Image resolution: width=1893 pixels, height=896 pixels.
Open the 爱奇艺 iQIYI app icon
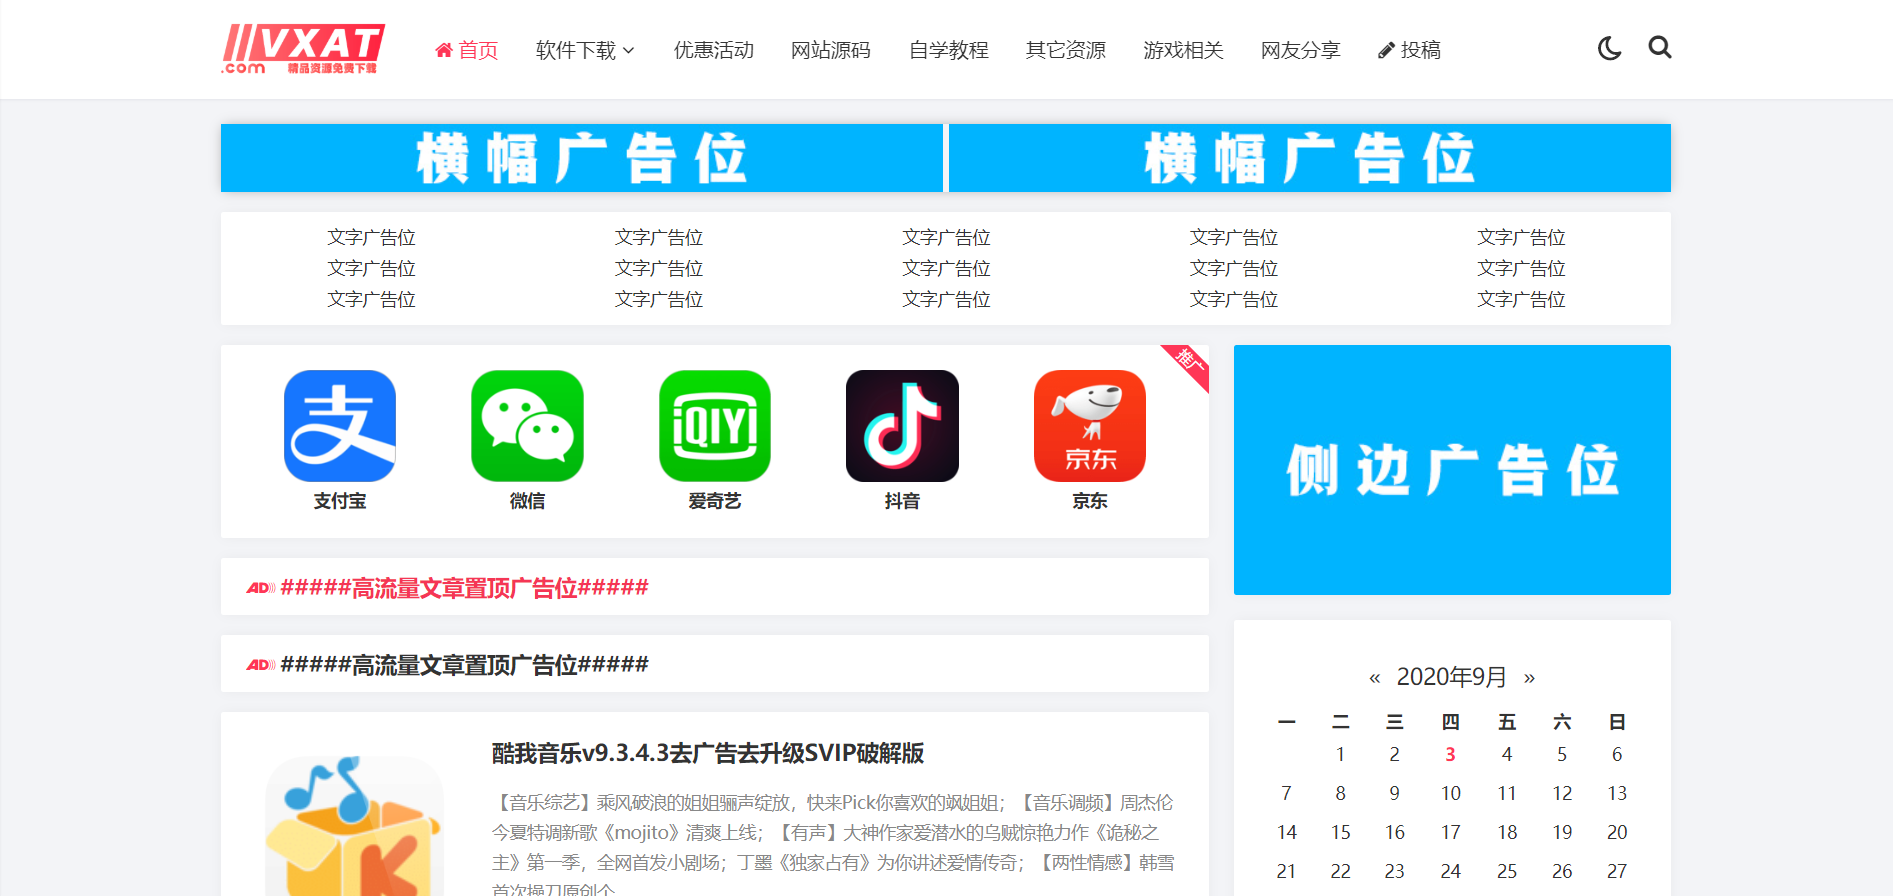(715, 426)
